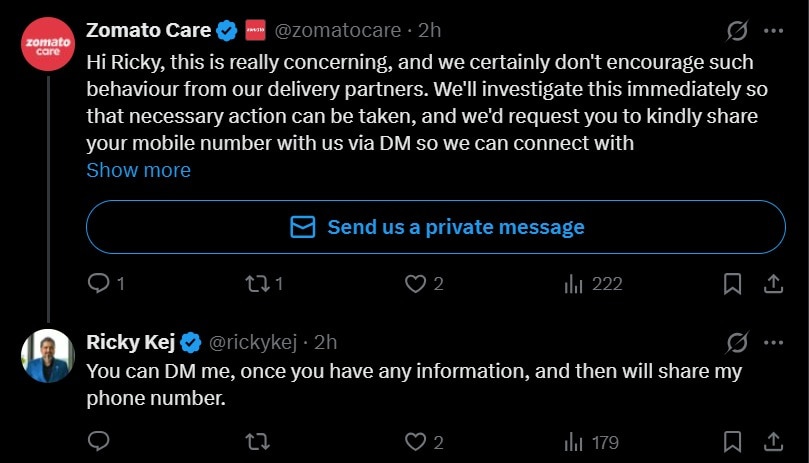Expand tweet text with Show more
The width and height of the screenshot is (809, 463).
click(138, 170)
